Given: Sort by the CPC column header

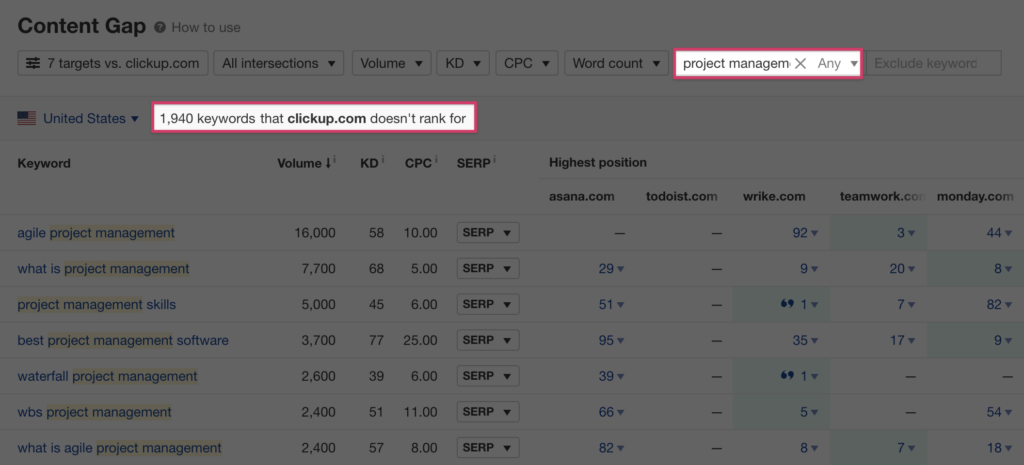Looking at the screenshot, I should point(420,163).
